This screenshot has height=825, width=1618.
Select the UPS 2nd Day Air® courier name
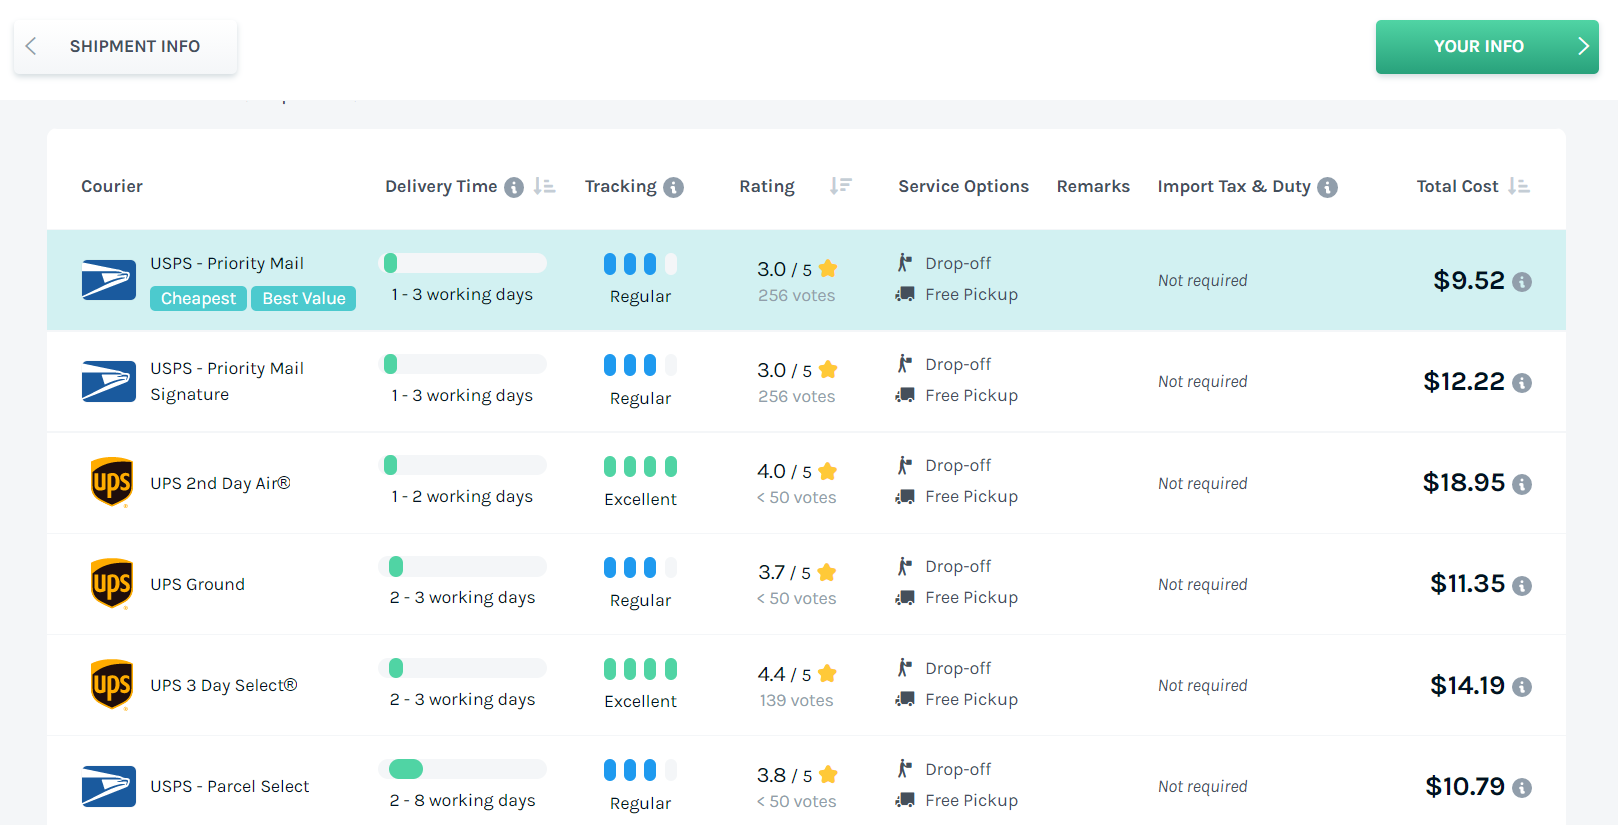click(x=220, y=483)
